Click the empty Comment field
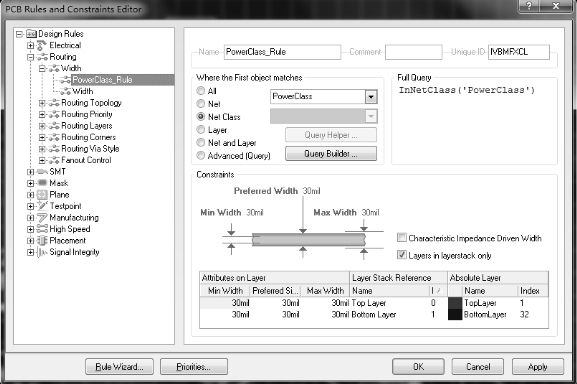 click(414, 52)
